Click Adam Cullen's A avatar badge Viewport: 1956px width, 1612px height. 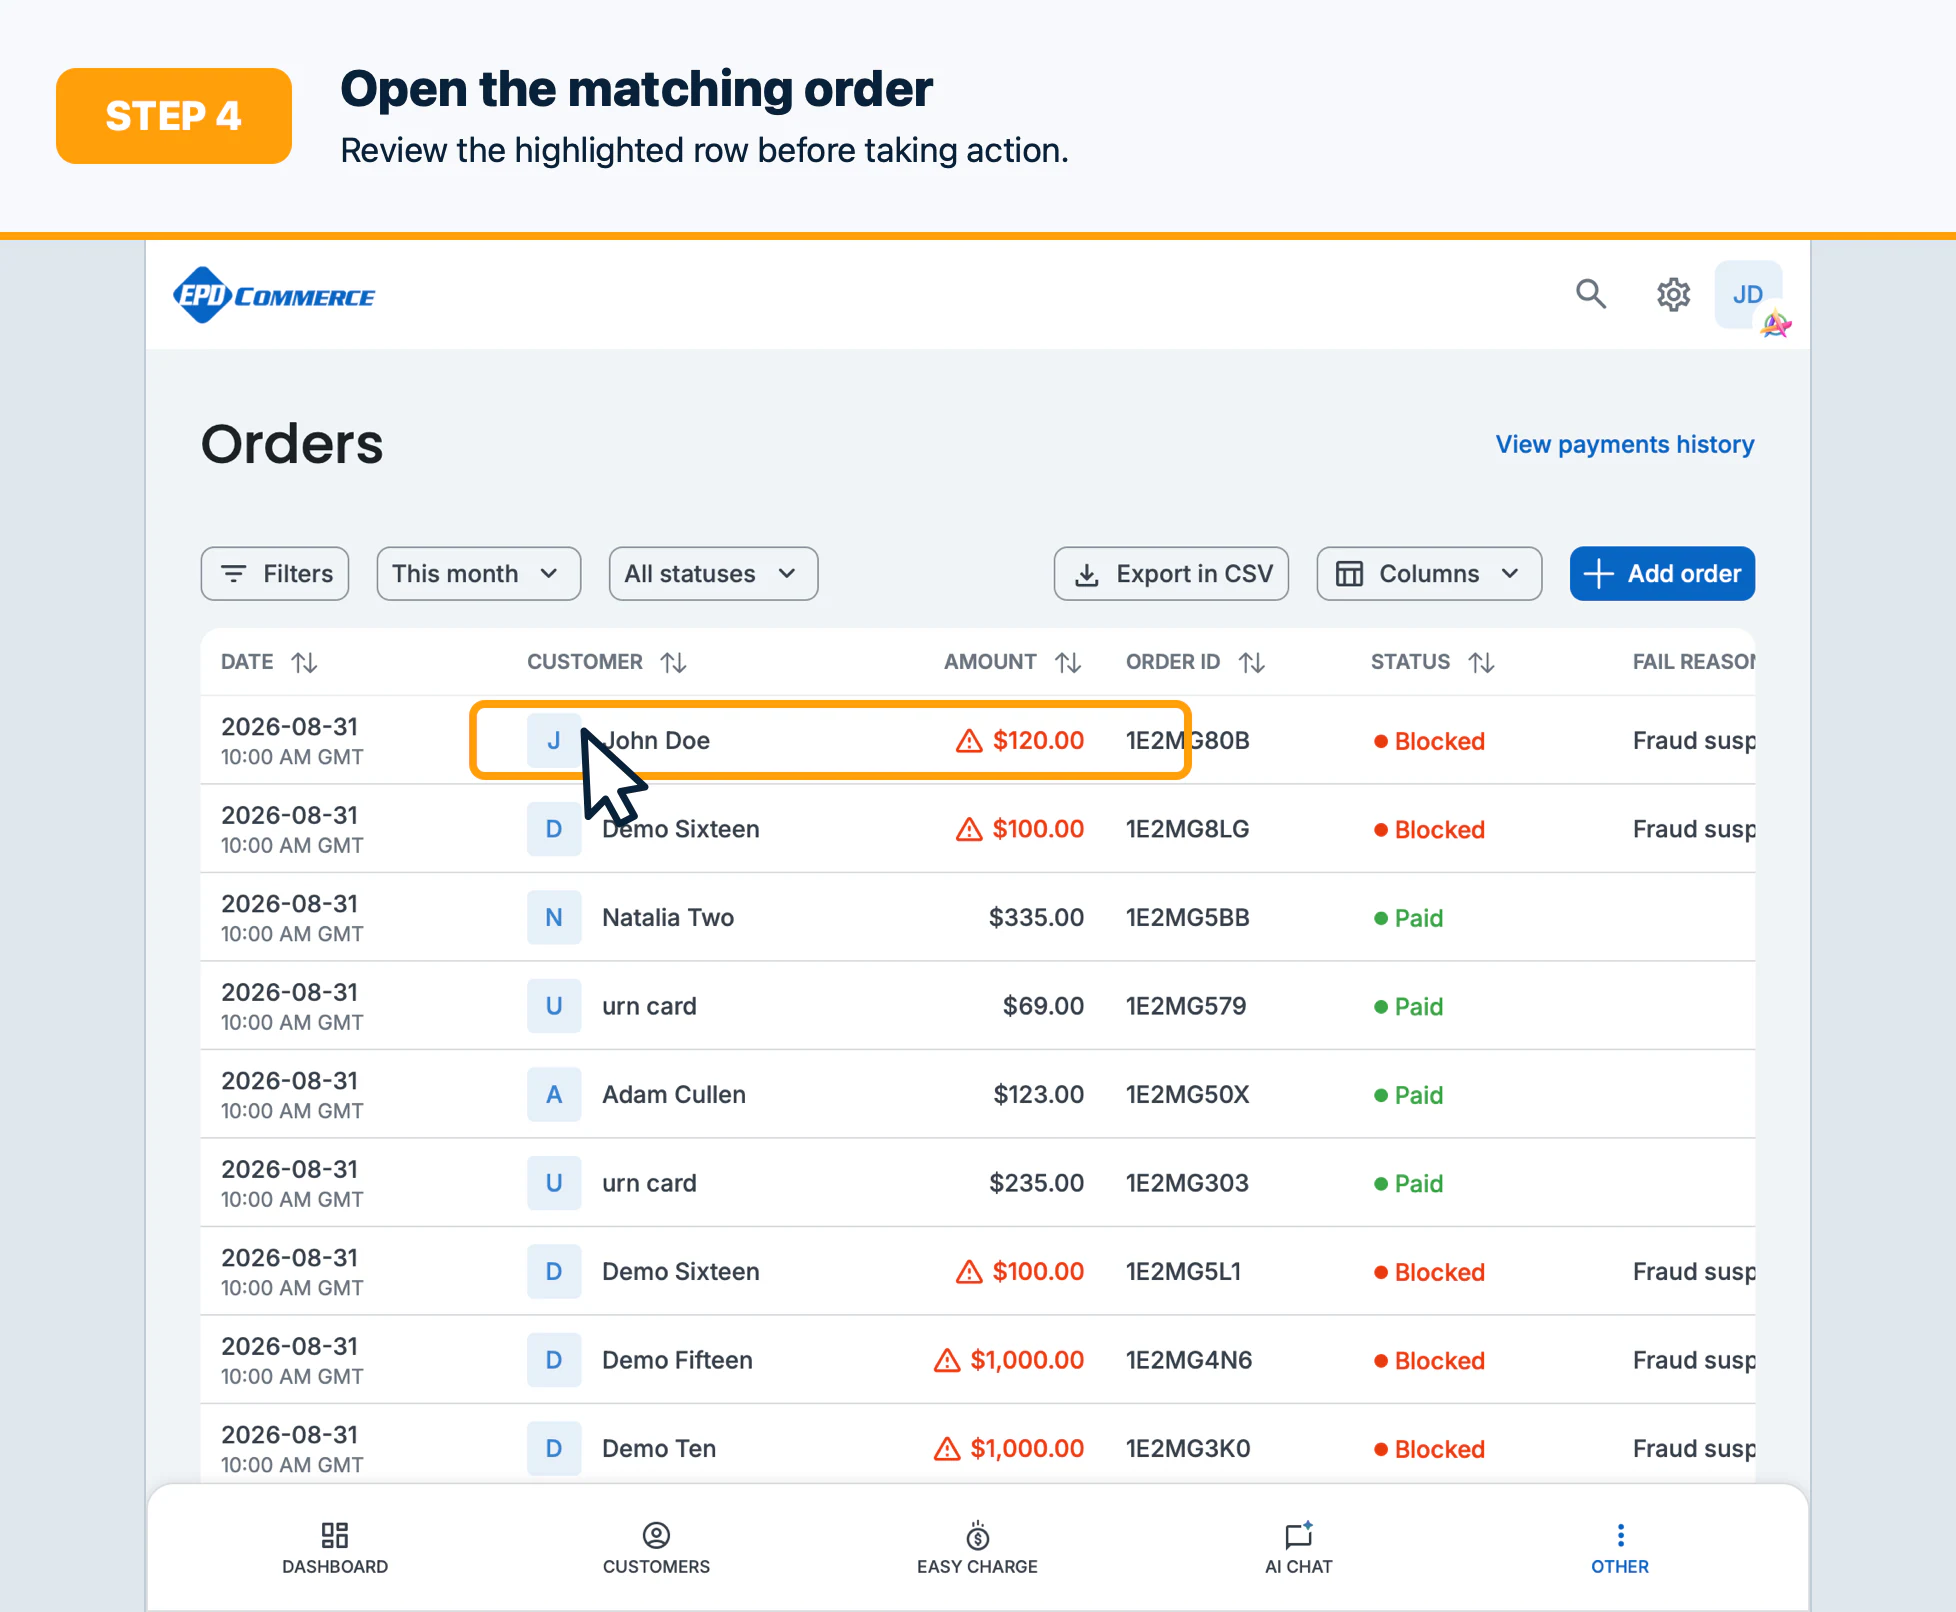point(554,1095)
